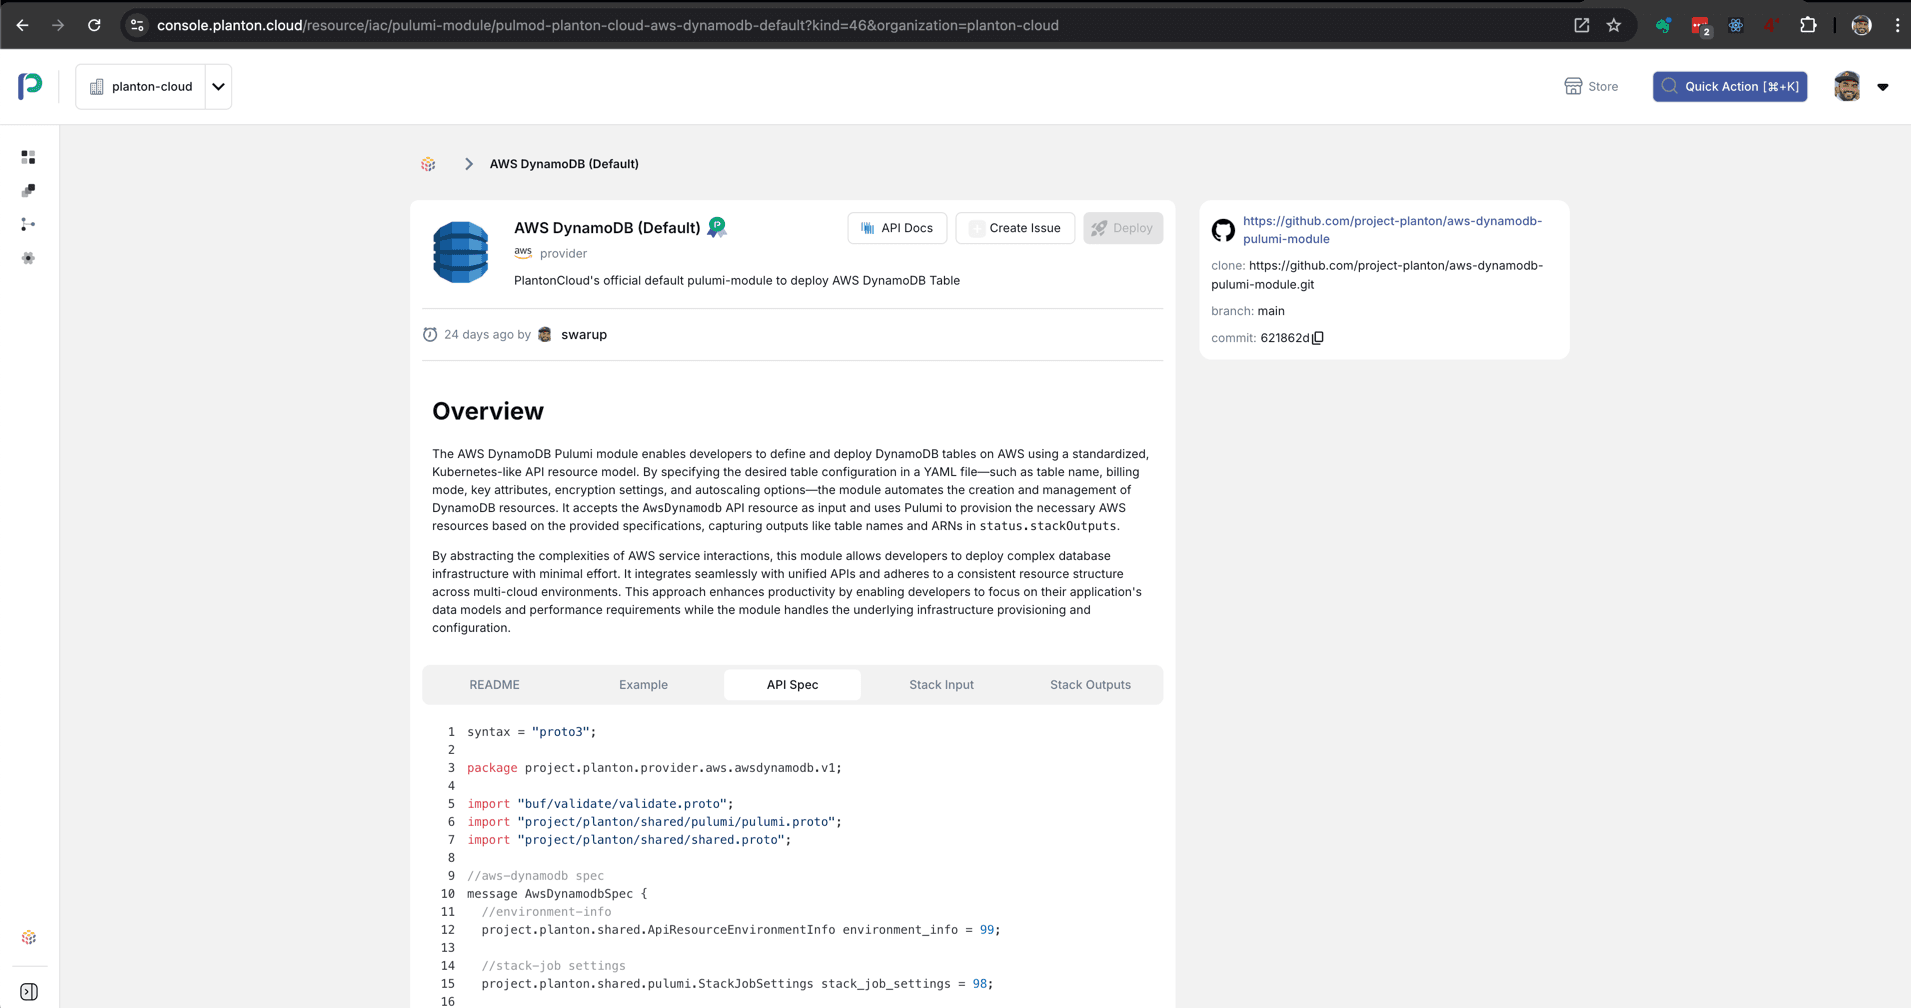Click the cube icon in the breadcrumb
The image size is (1911, 1008).
428,164
